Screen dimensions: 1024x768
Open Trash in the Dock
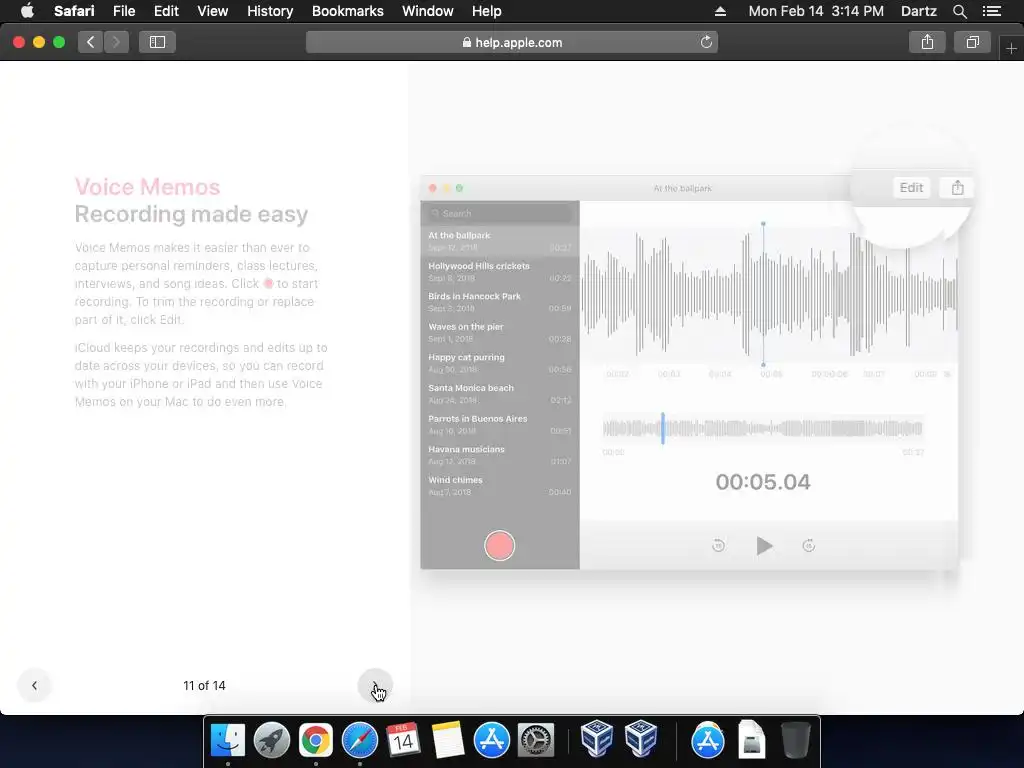796,739
